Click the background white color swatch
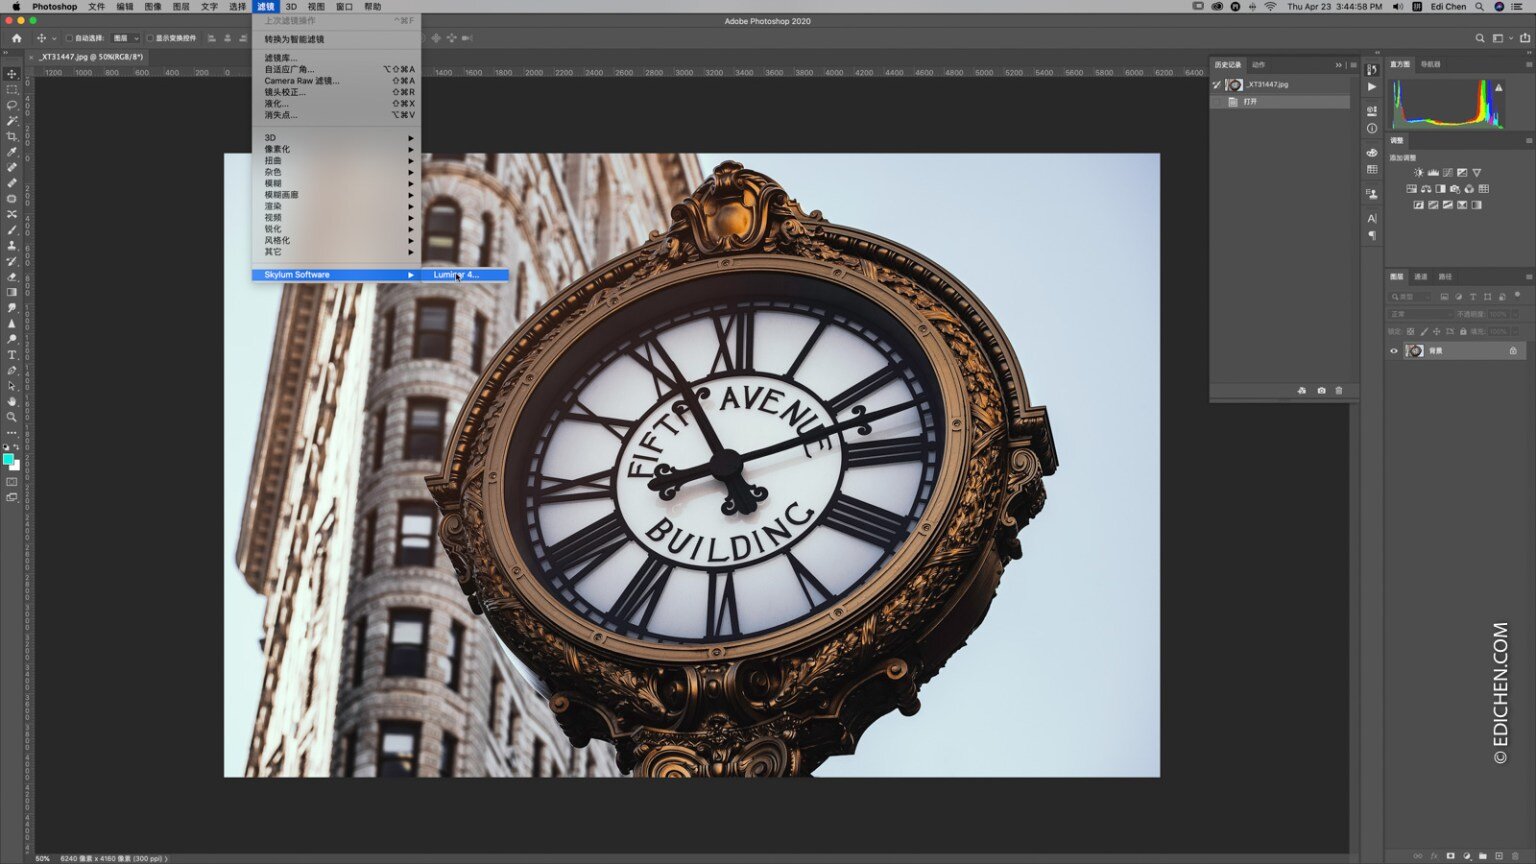This screenshot has width=1536, height=864. pos(15,465)
